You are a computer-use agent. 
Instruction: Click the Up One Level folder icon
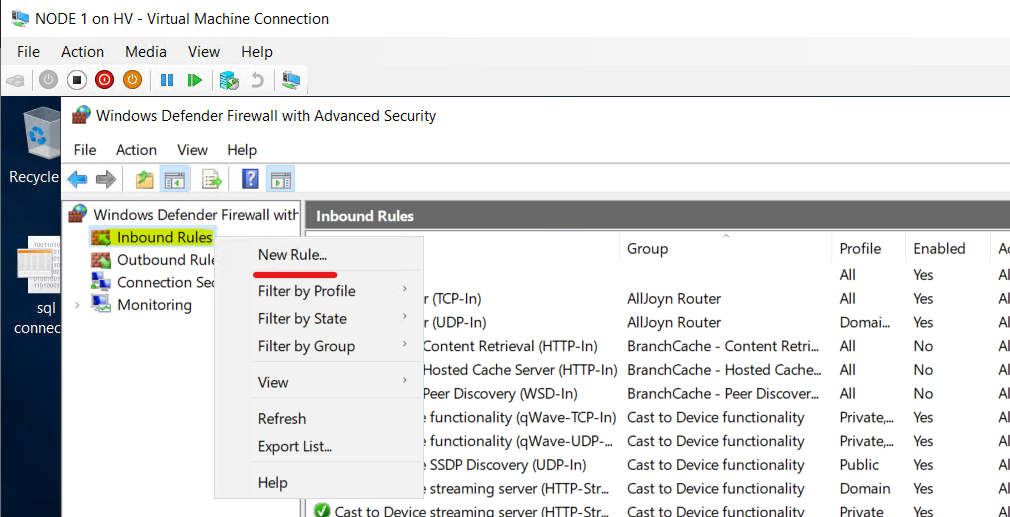(144, 180)
